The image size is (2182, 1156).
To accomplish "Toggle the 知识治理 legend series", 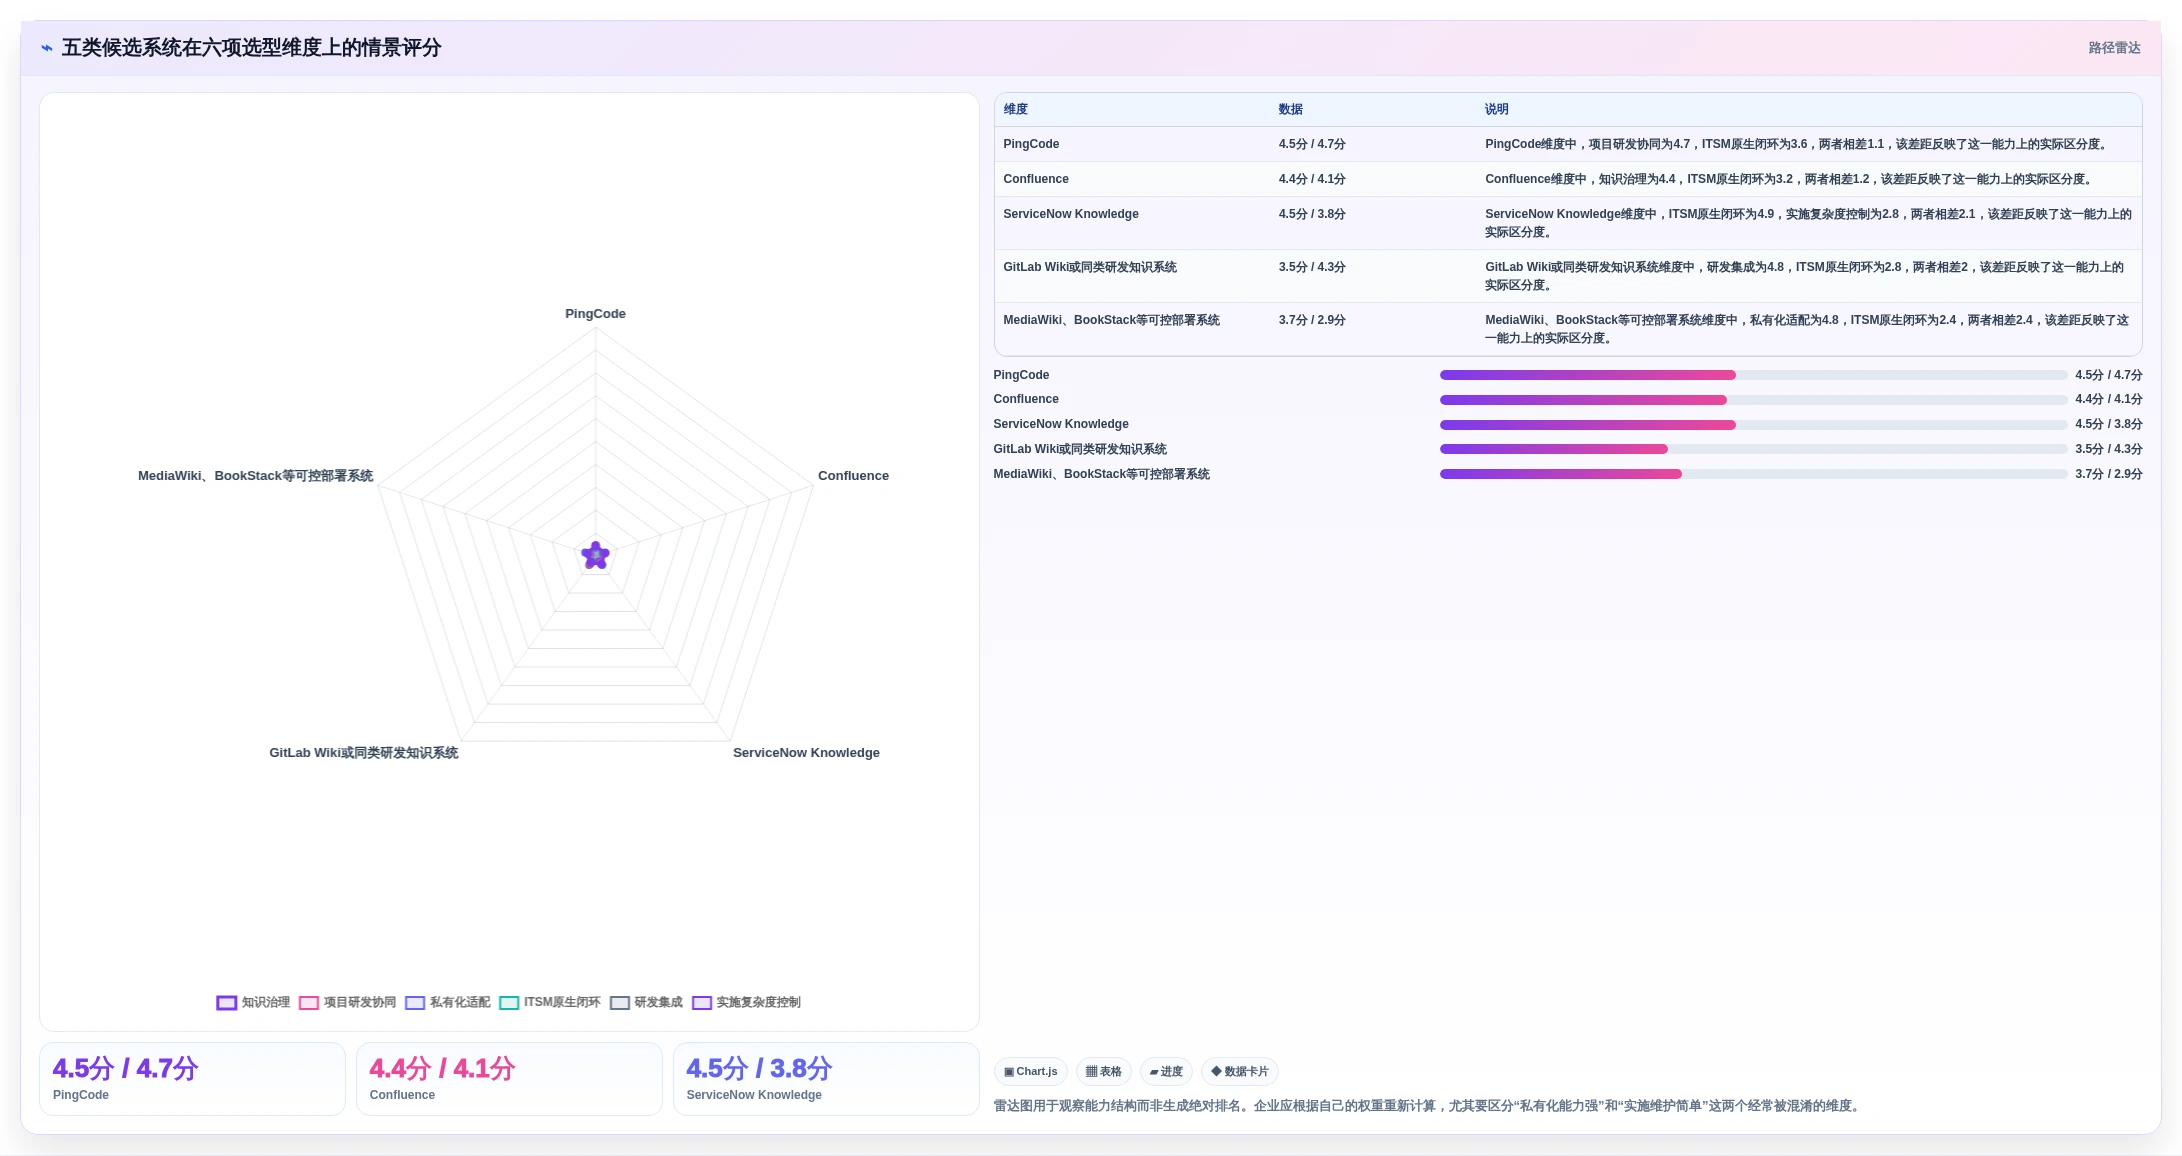I will point(253,1002).
